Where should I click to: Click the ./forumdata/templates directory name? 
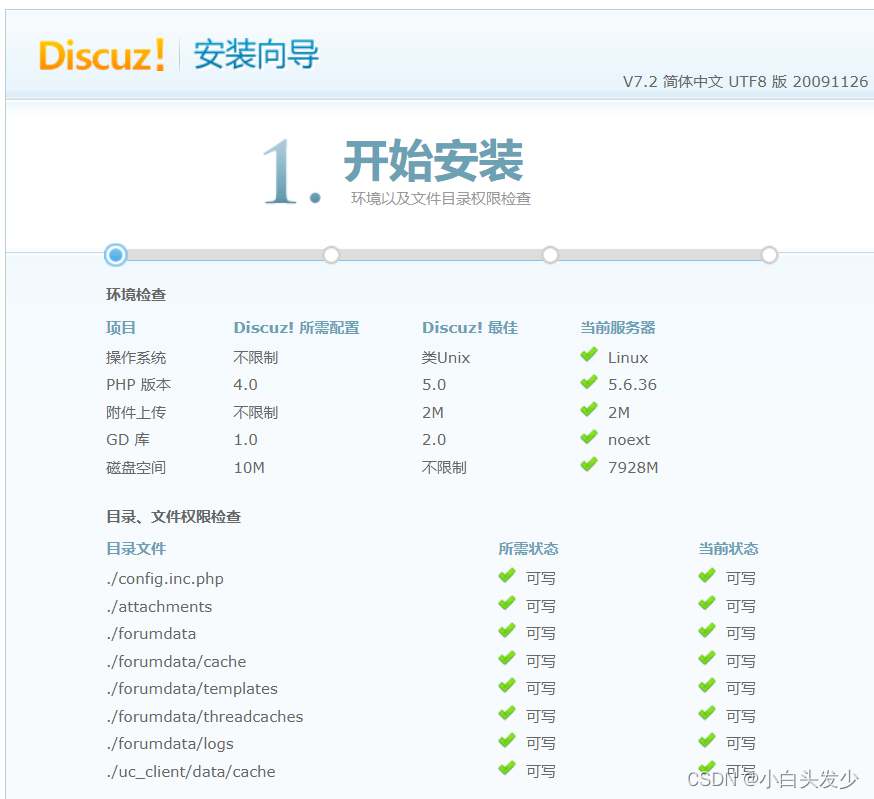(192, 689)
